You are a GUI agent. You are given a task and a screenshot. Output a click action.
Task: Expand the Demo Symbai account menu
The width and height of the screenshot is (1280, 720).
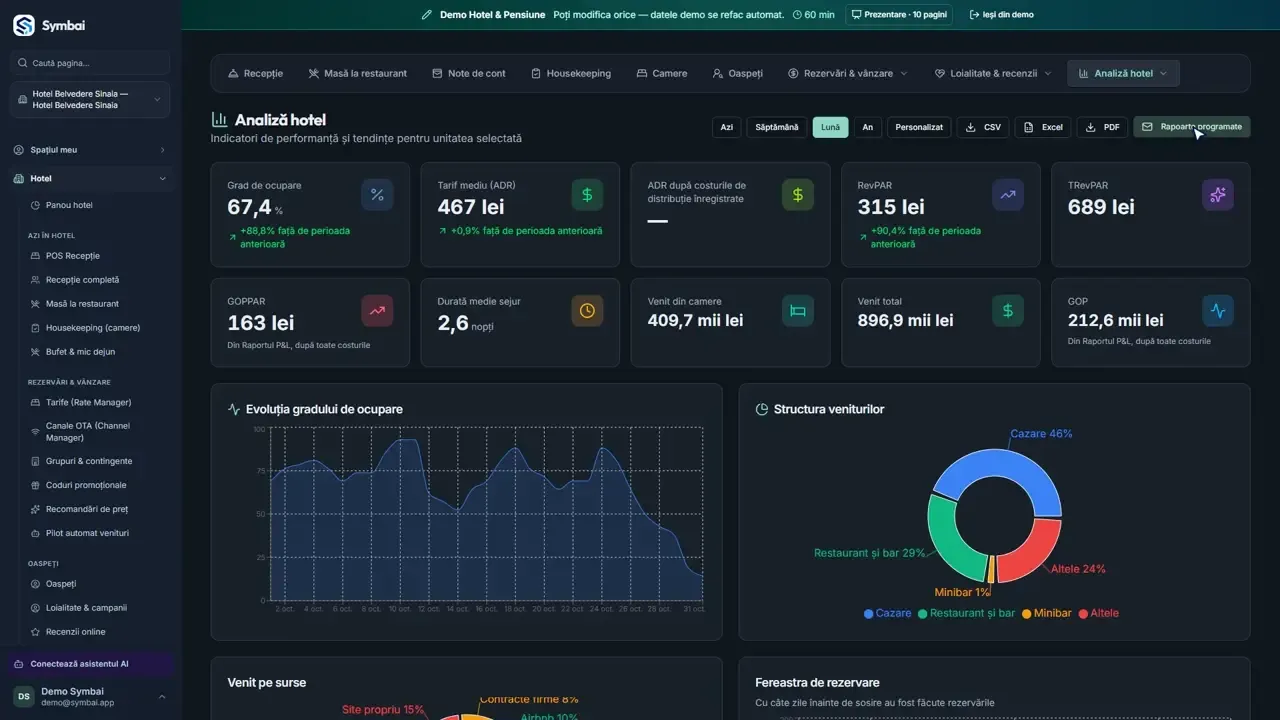(90, 696)
